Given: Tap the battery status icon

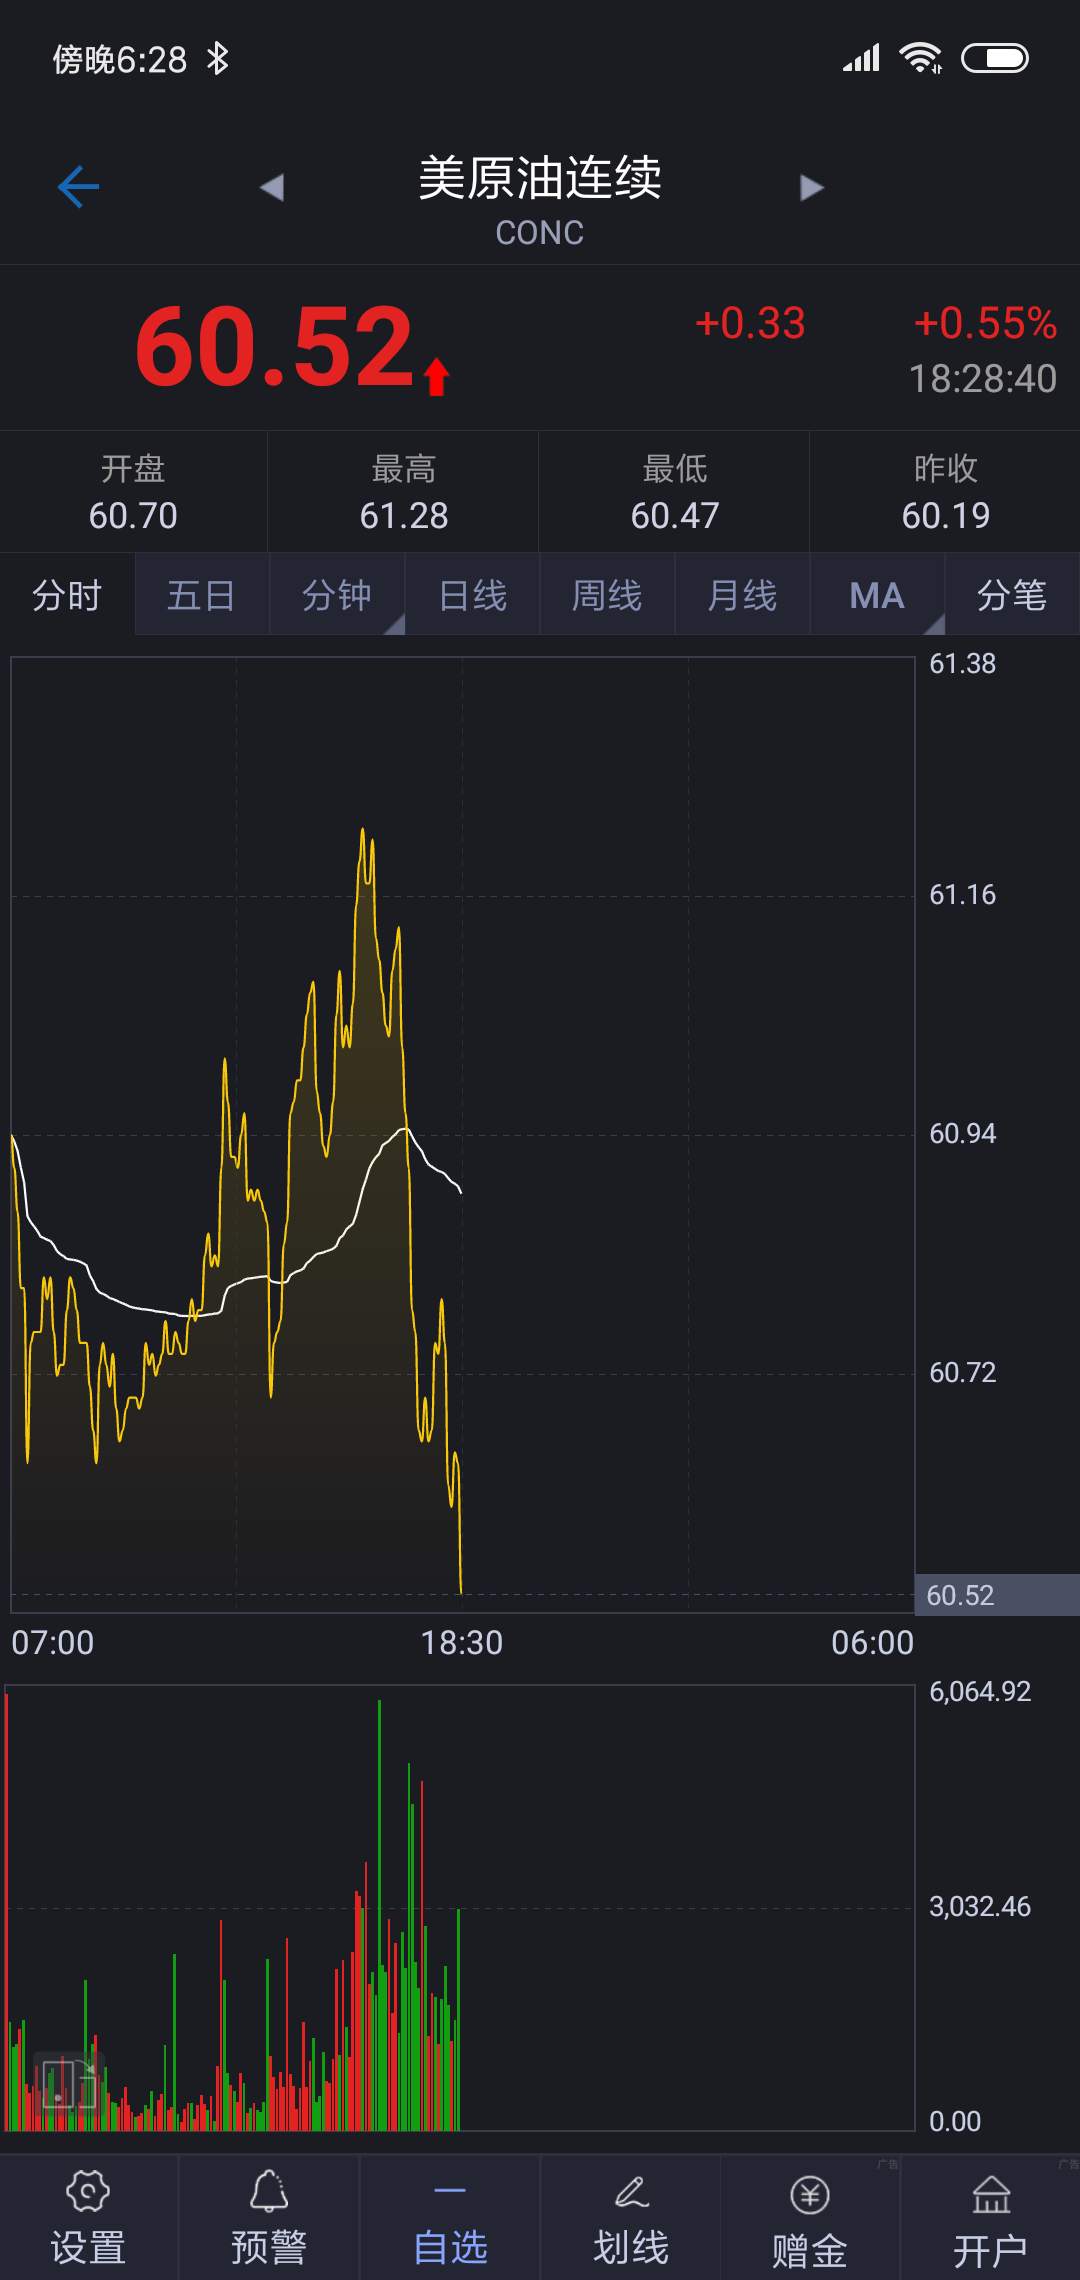Looking at the screenshot, I should point(995,58).
